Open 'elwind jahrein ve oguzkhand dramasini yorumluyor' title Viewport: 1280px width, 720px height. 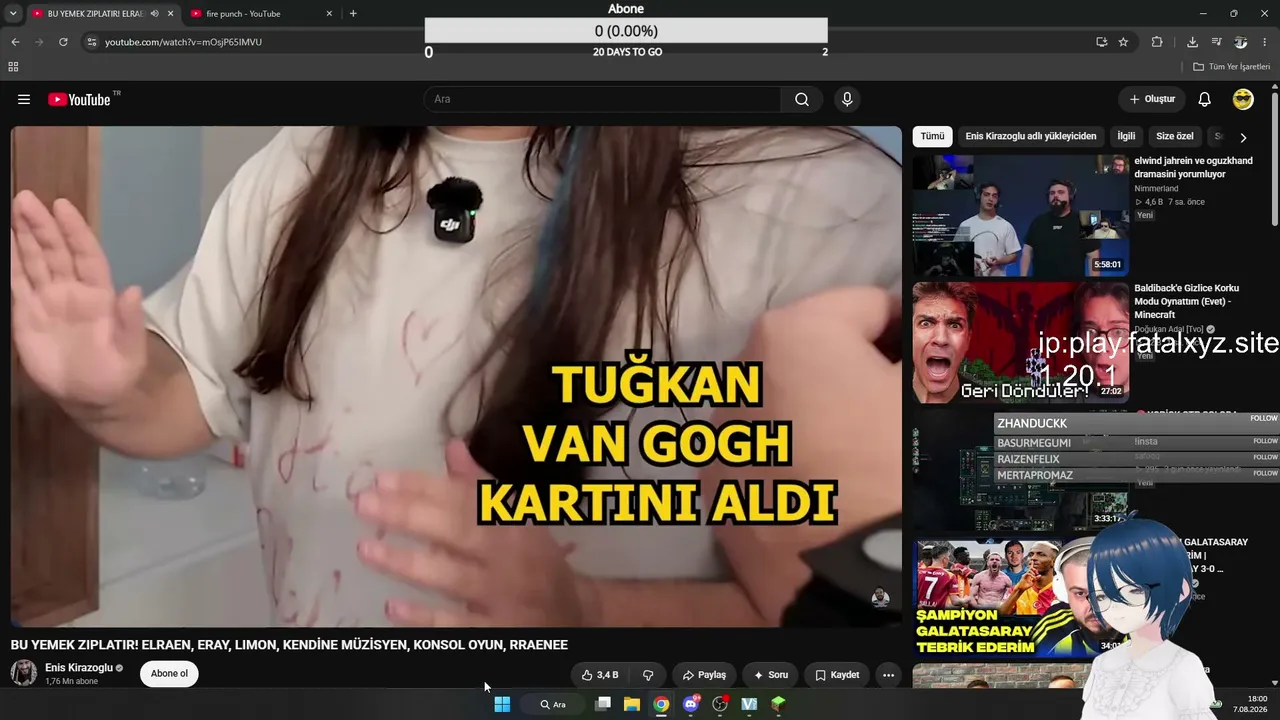(x=1193, y=167)
